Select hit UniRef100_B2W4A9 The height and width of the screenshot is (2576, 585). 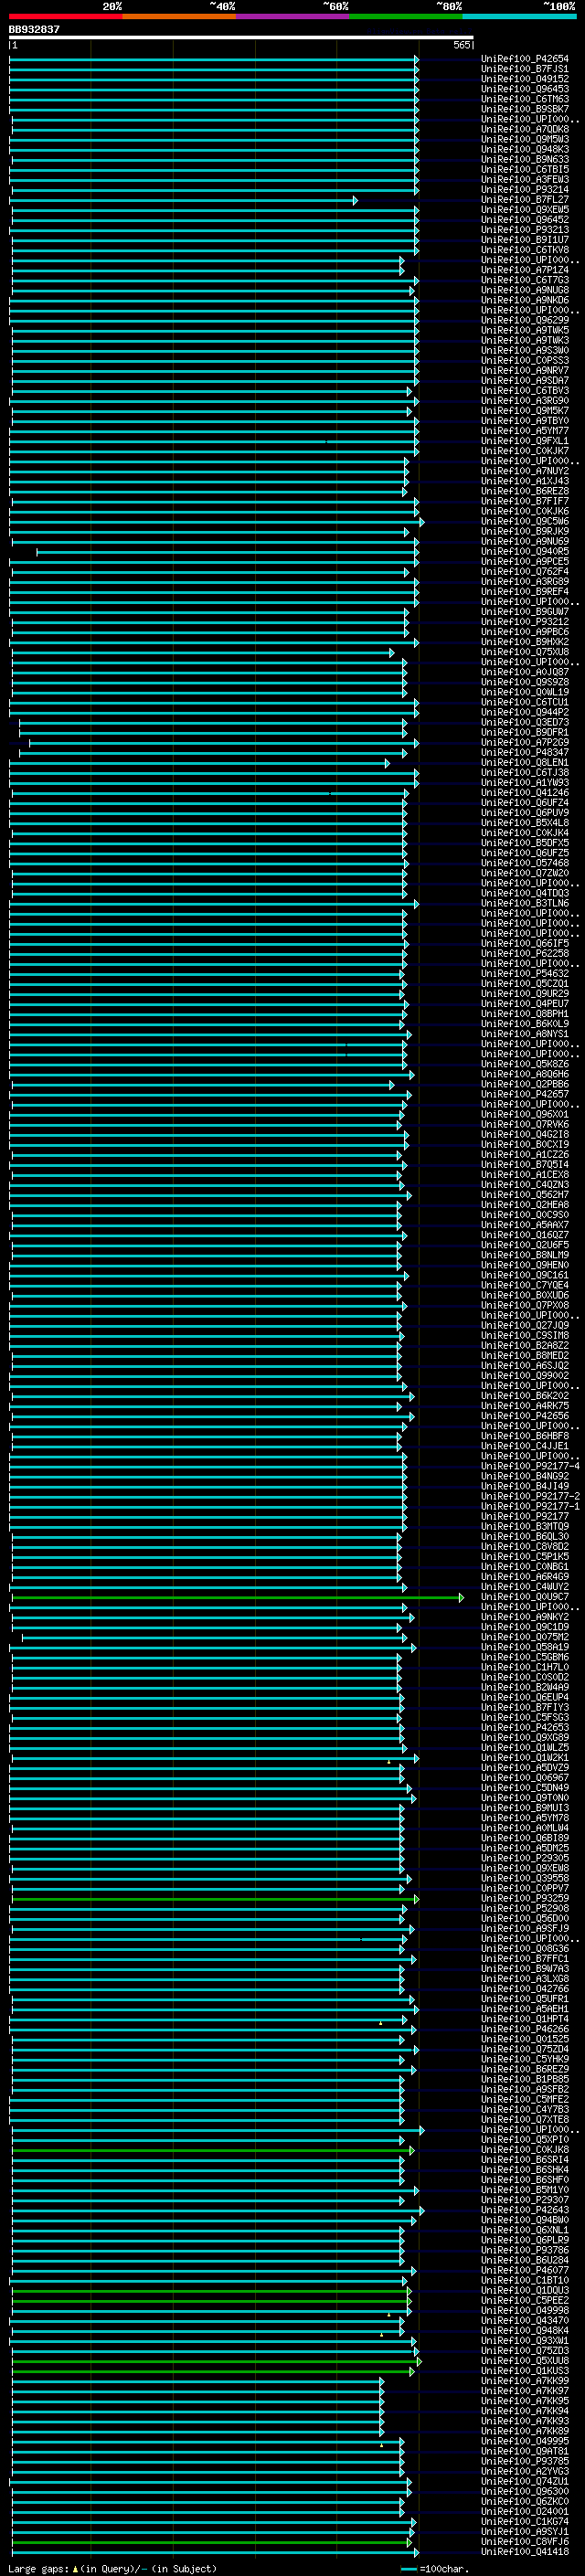click(x=525, y=1687)
